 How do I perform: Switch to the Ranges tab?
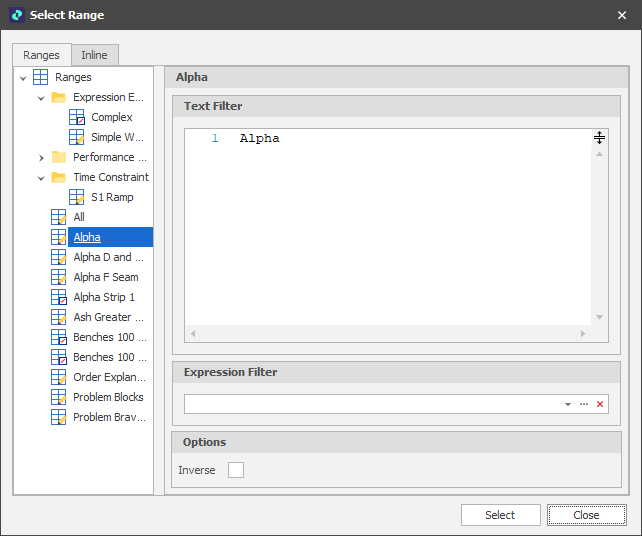pos(41,55)
